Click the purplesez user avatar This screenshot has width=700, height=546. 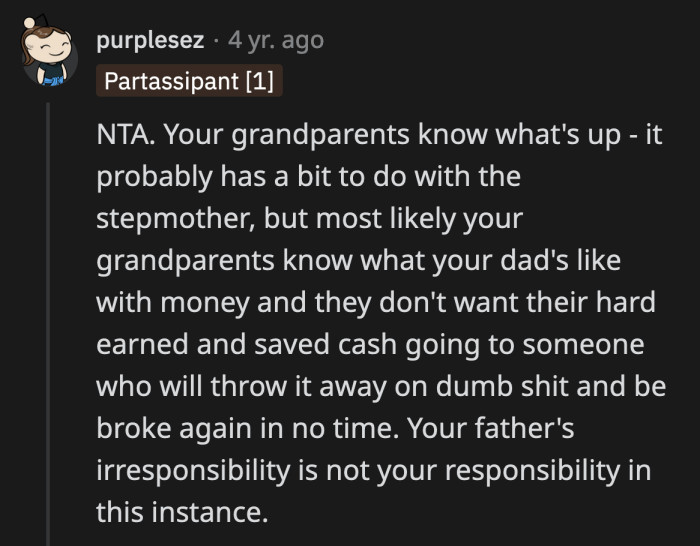click(48, 59)
